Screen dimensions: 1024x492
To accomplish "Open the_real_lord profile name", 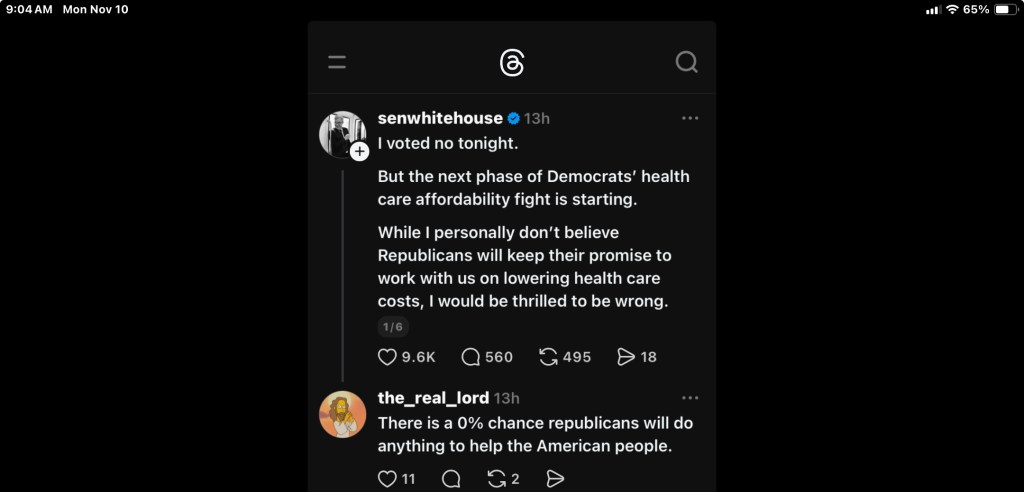I will click(x=433, y=398).
